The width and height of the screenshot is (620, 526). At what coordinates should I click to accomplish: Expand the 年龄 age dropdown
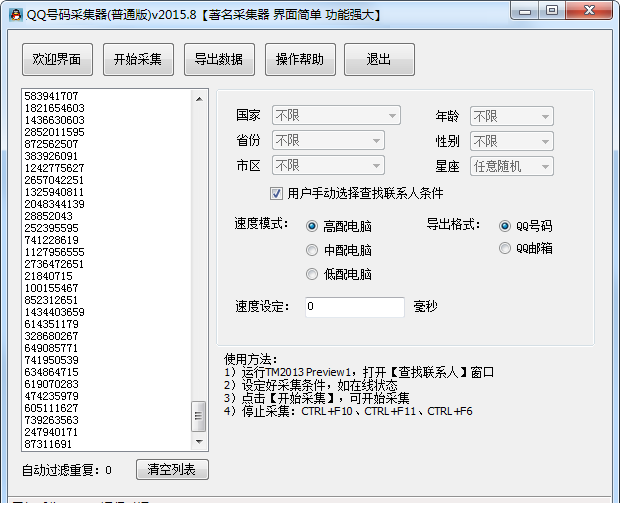tap(512, 116)
